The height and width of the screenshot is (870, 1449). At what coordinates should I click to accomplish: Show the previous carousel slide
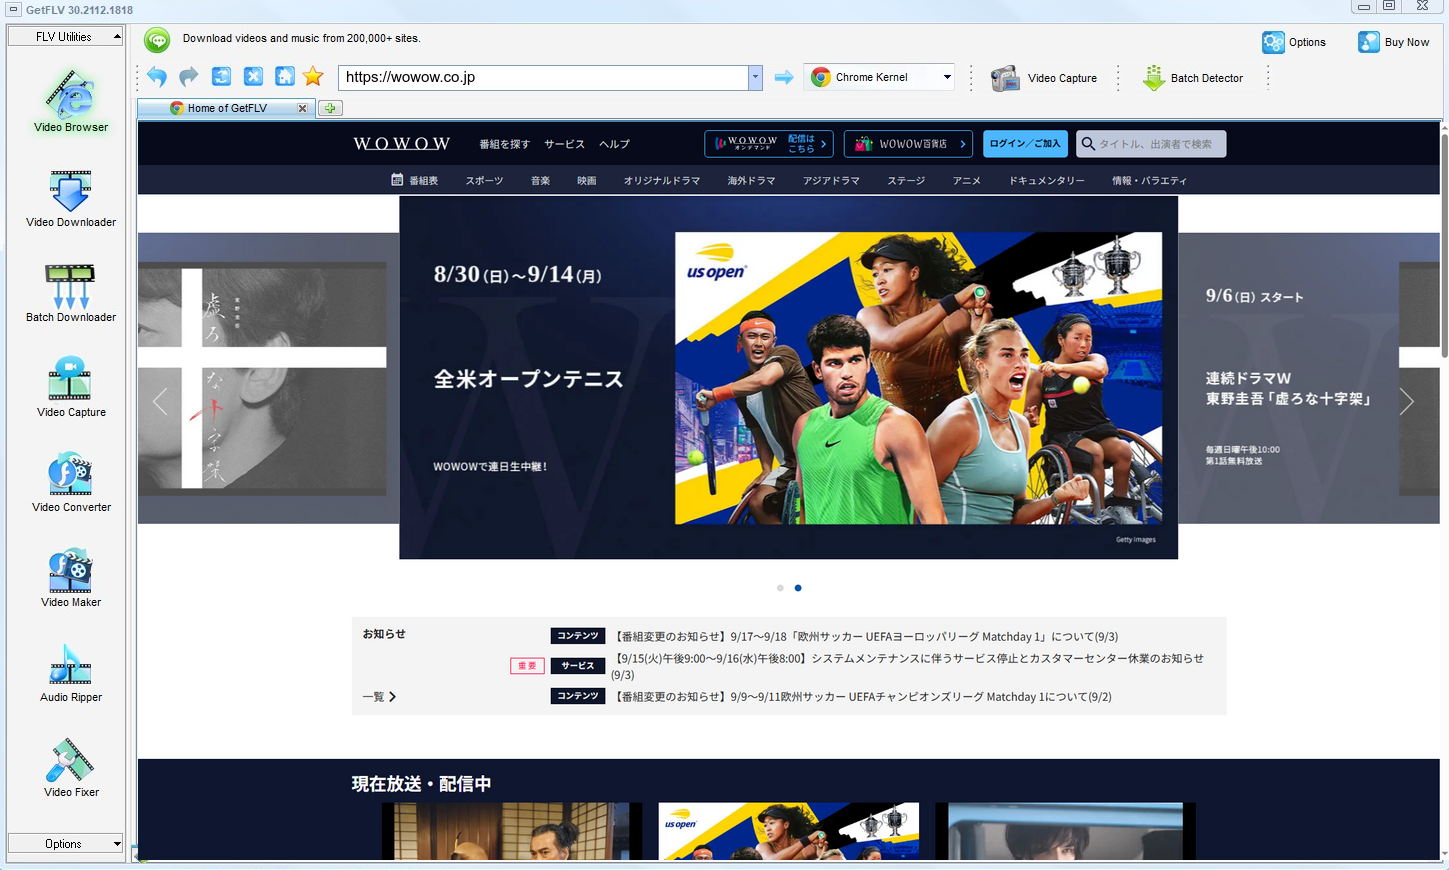160,401
